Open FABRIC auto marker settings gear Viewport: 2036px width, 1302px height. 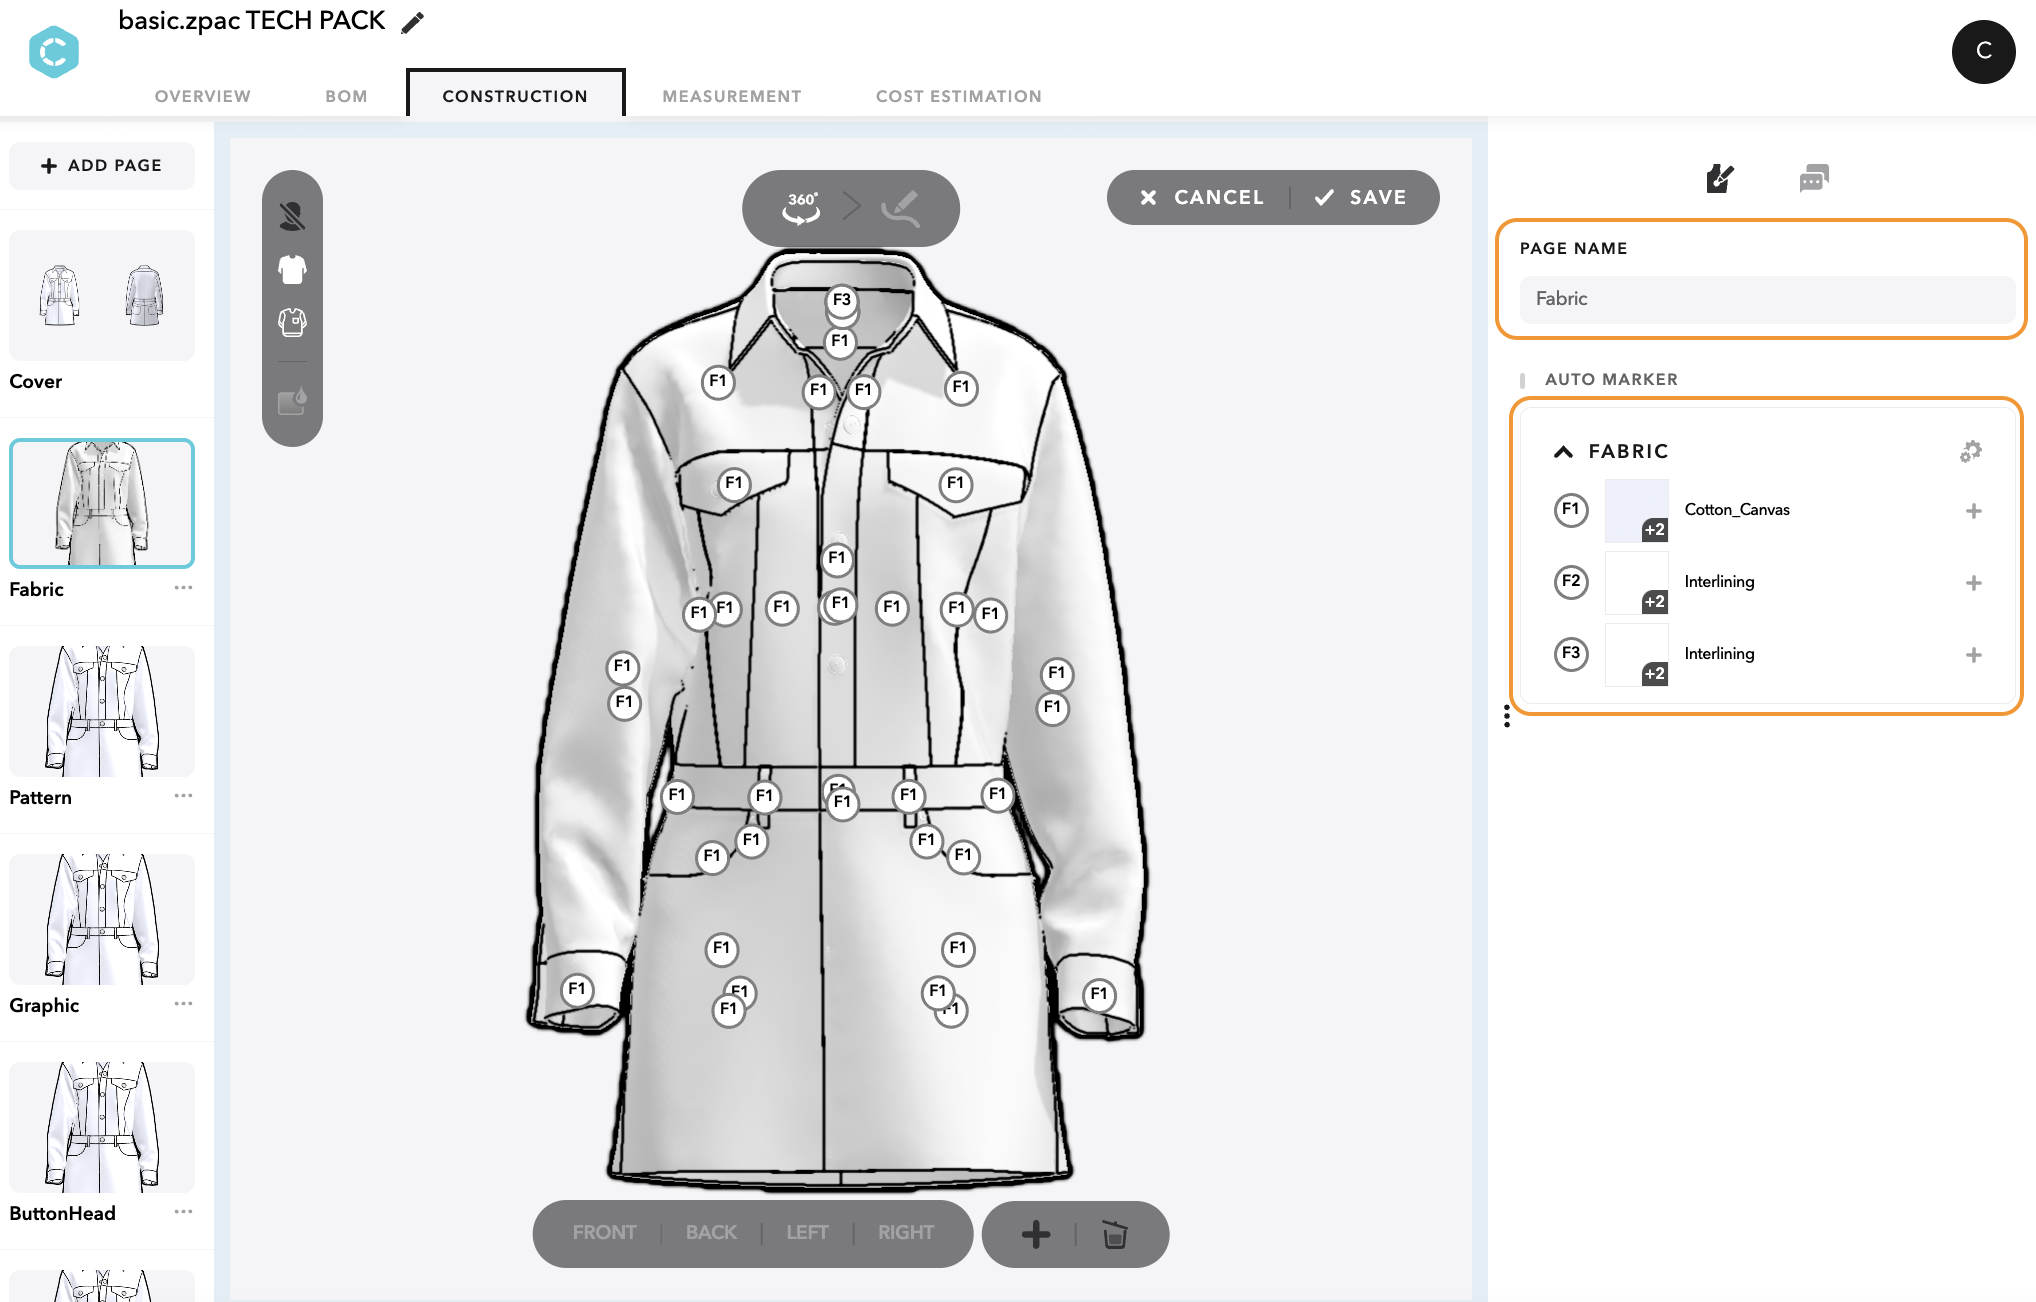(x=1971, y=451)
